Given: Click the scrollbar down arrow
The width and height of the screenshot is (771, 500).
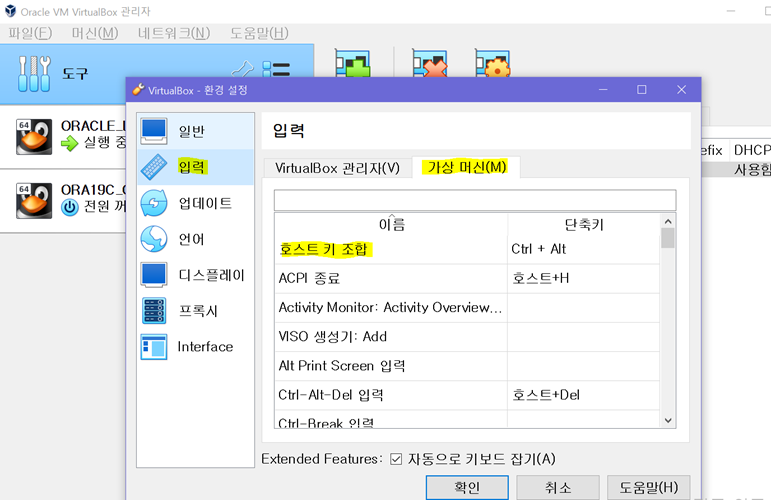Looking at the screenshot, I should (x=668, y=420).
